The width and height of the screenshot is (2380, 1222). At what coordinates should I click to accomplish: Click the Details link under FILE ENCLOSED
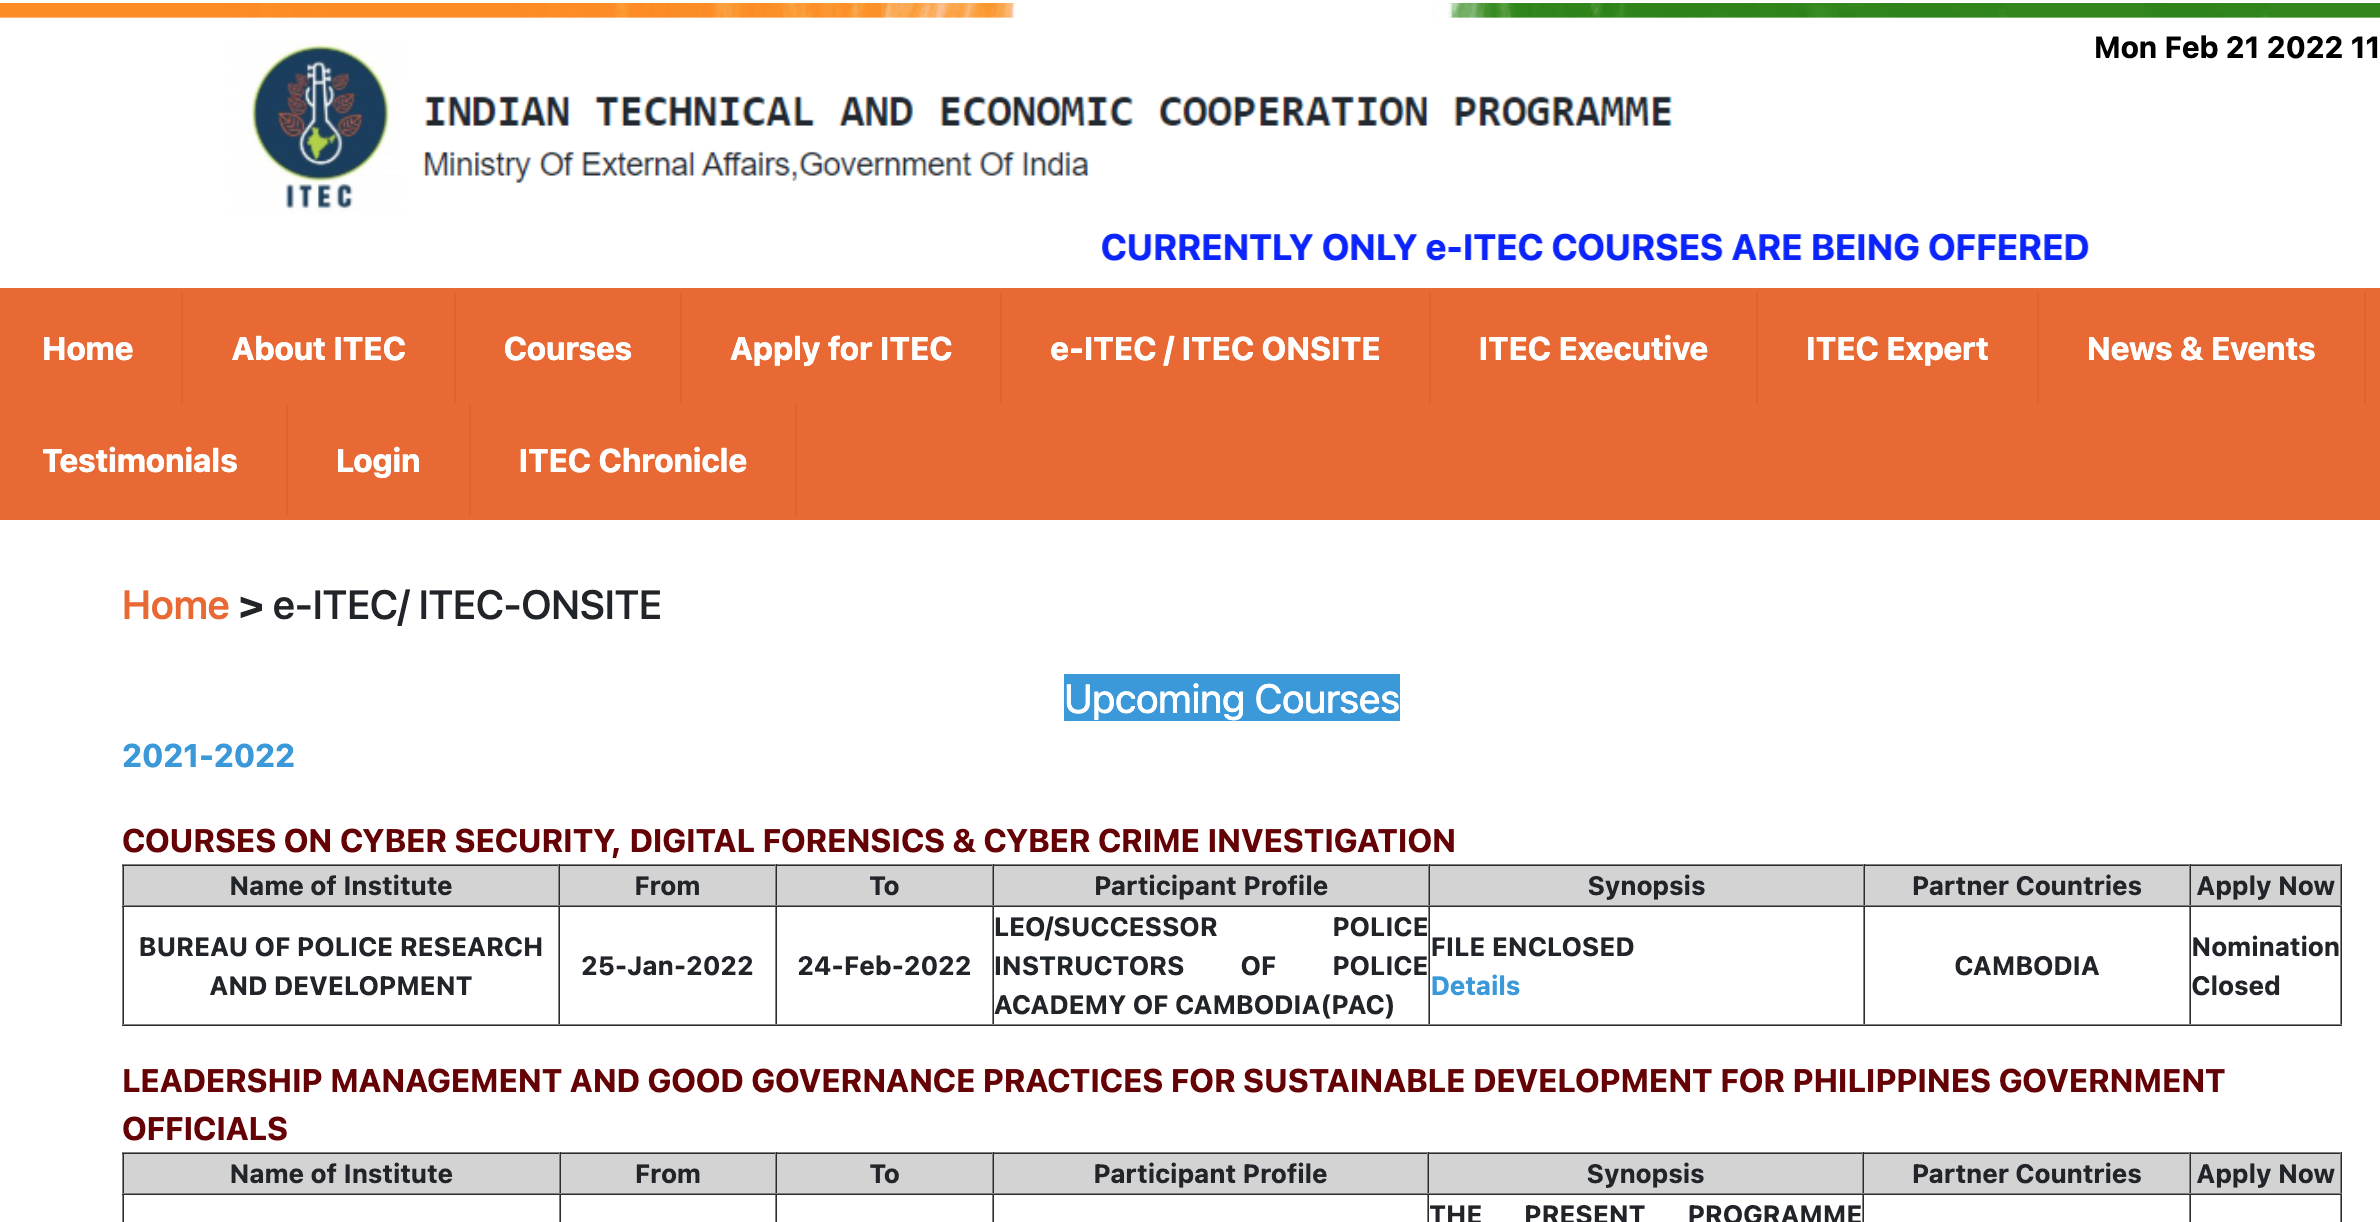tap(1475, 986)
